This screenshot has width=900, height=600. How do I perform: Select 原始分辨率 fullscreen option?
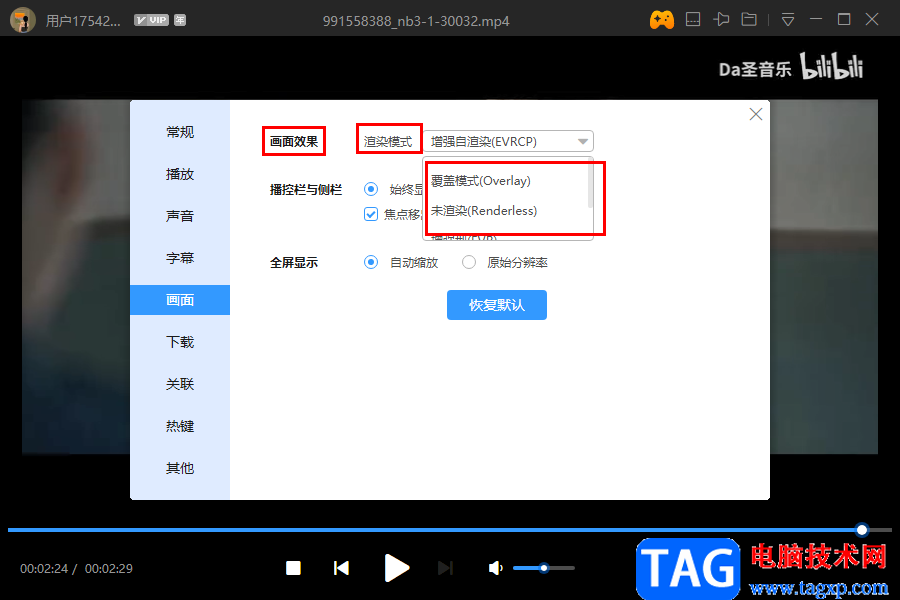click(469, 262)
